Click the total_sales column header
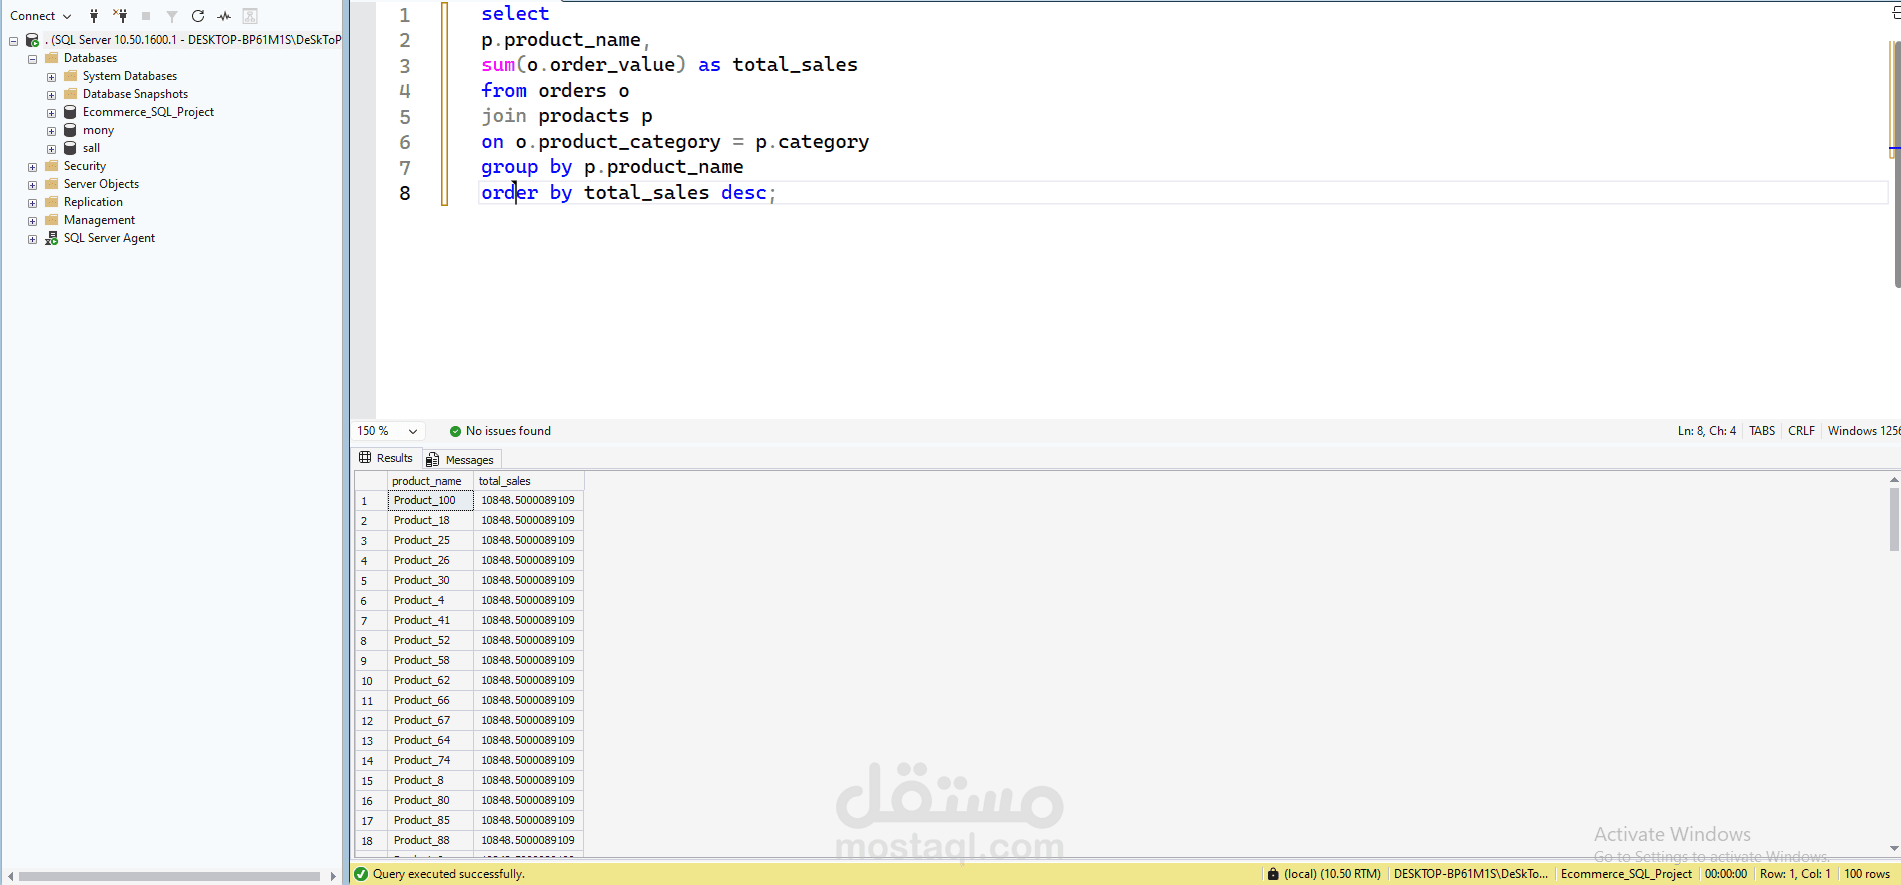 coord(528,481)
